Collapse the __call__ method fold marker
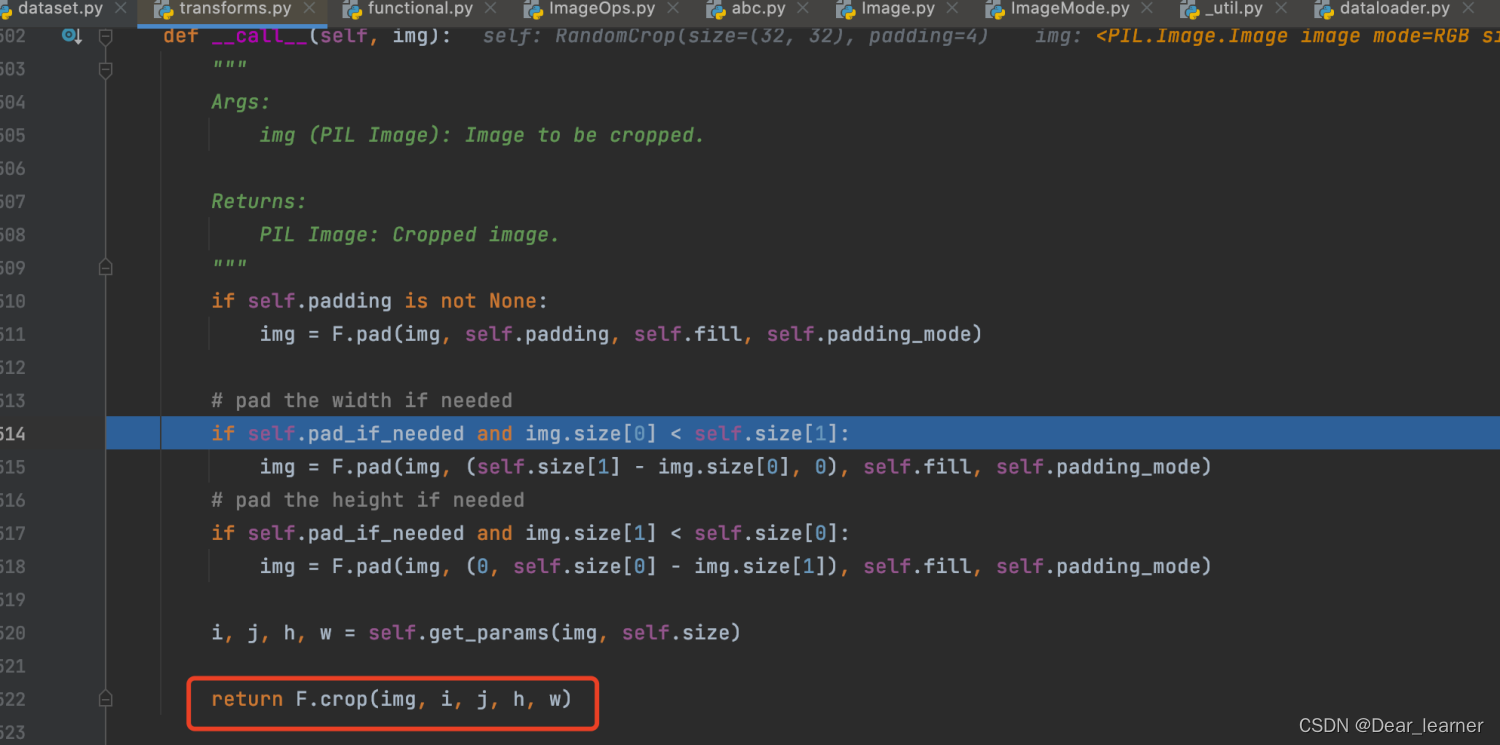 point(106,36)
